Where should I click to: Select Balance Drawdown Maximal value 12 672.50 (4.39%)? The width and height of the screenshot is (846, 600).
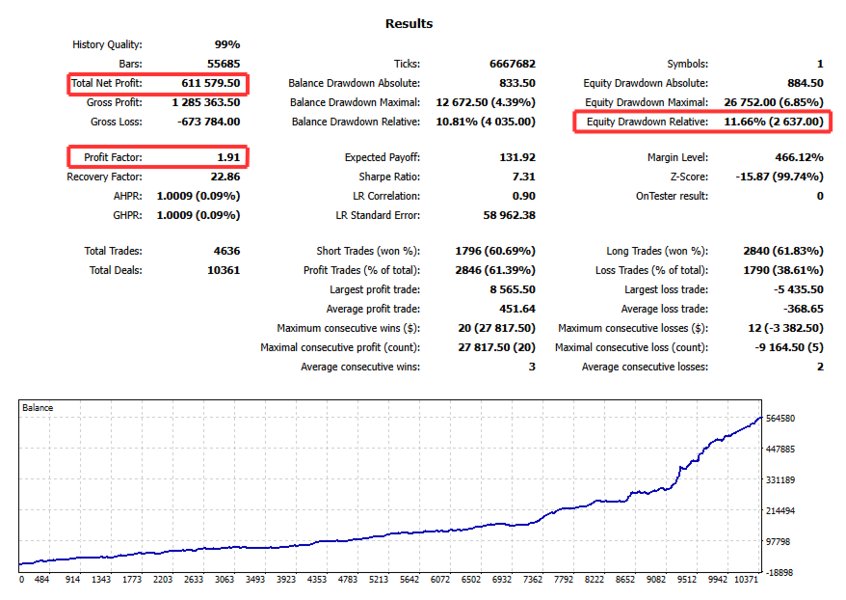tap(486, 103)
